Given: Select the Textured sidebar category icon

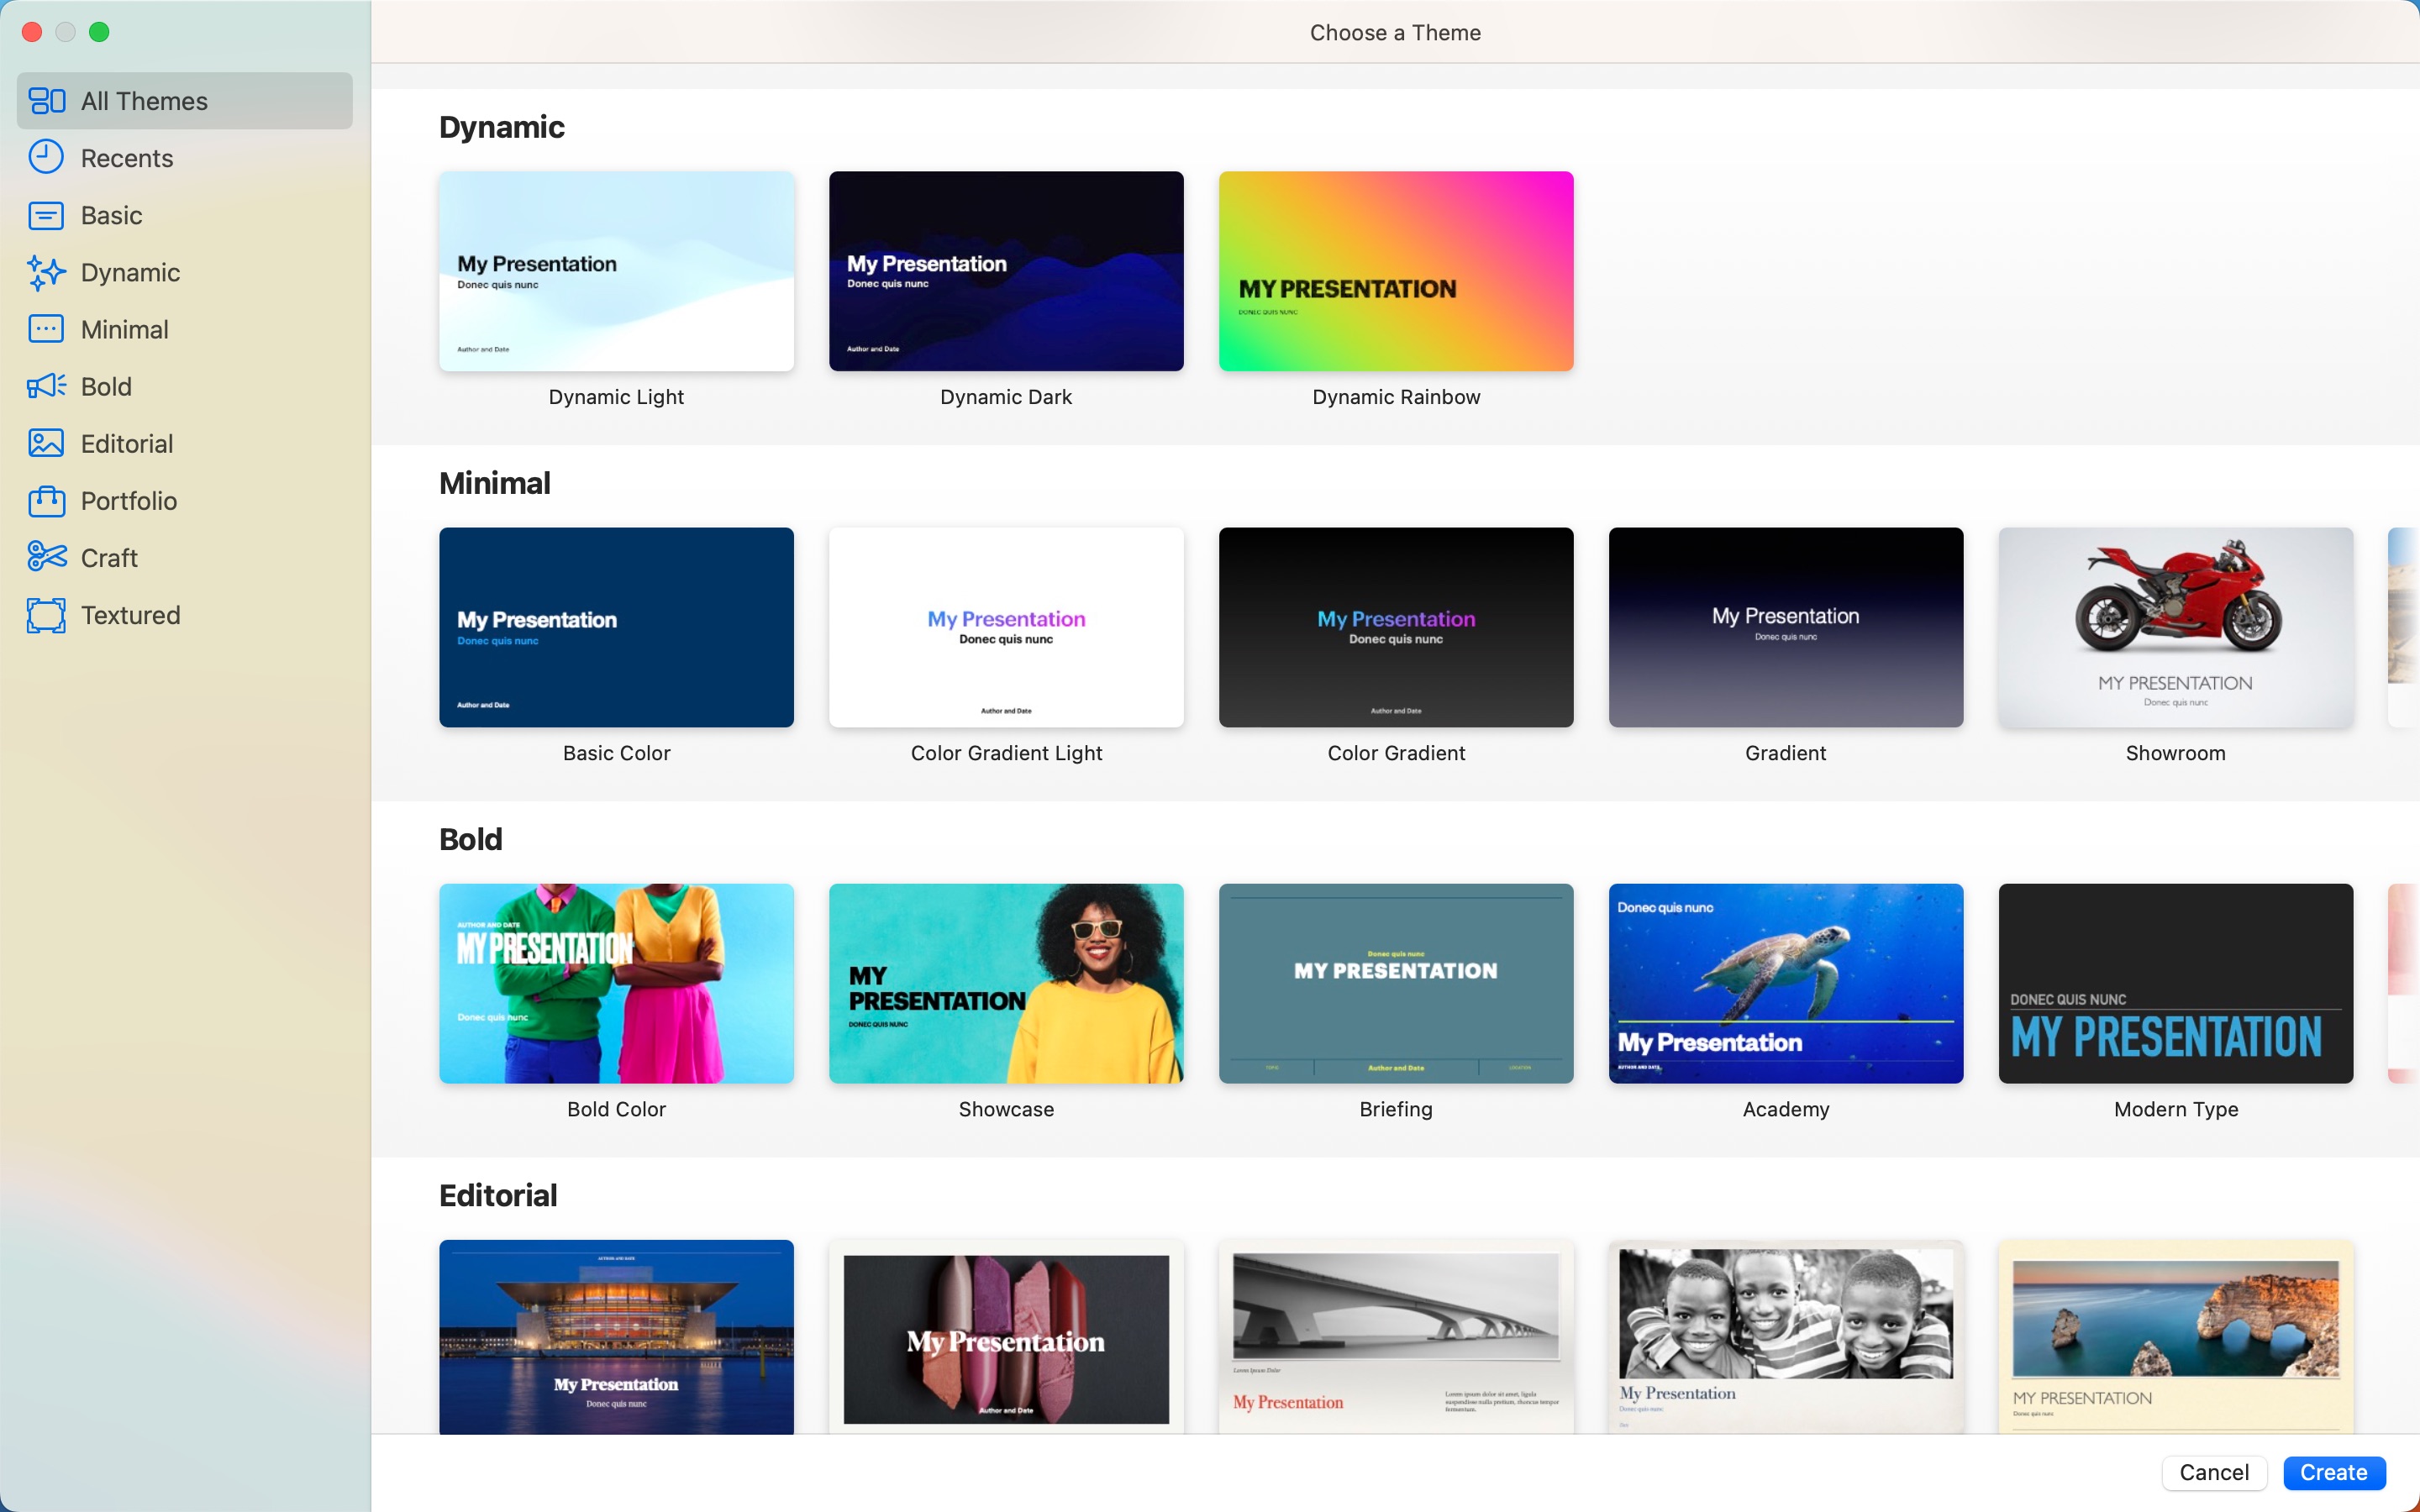Looking at the screenshot, I should [45, 615].
